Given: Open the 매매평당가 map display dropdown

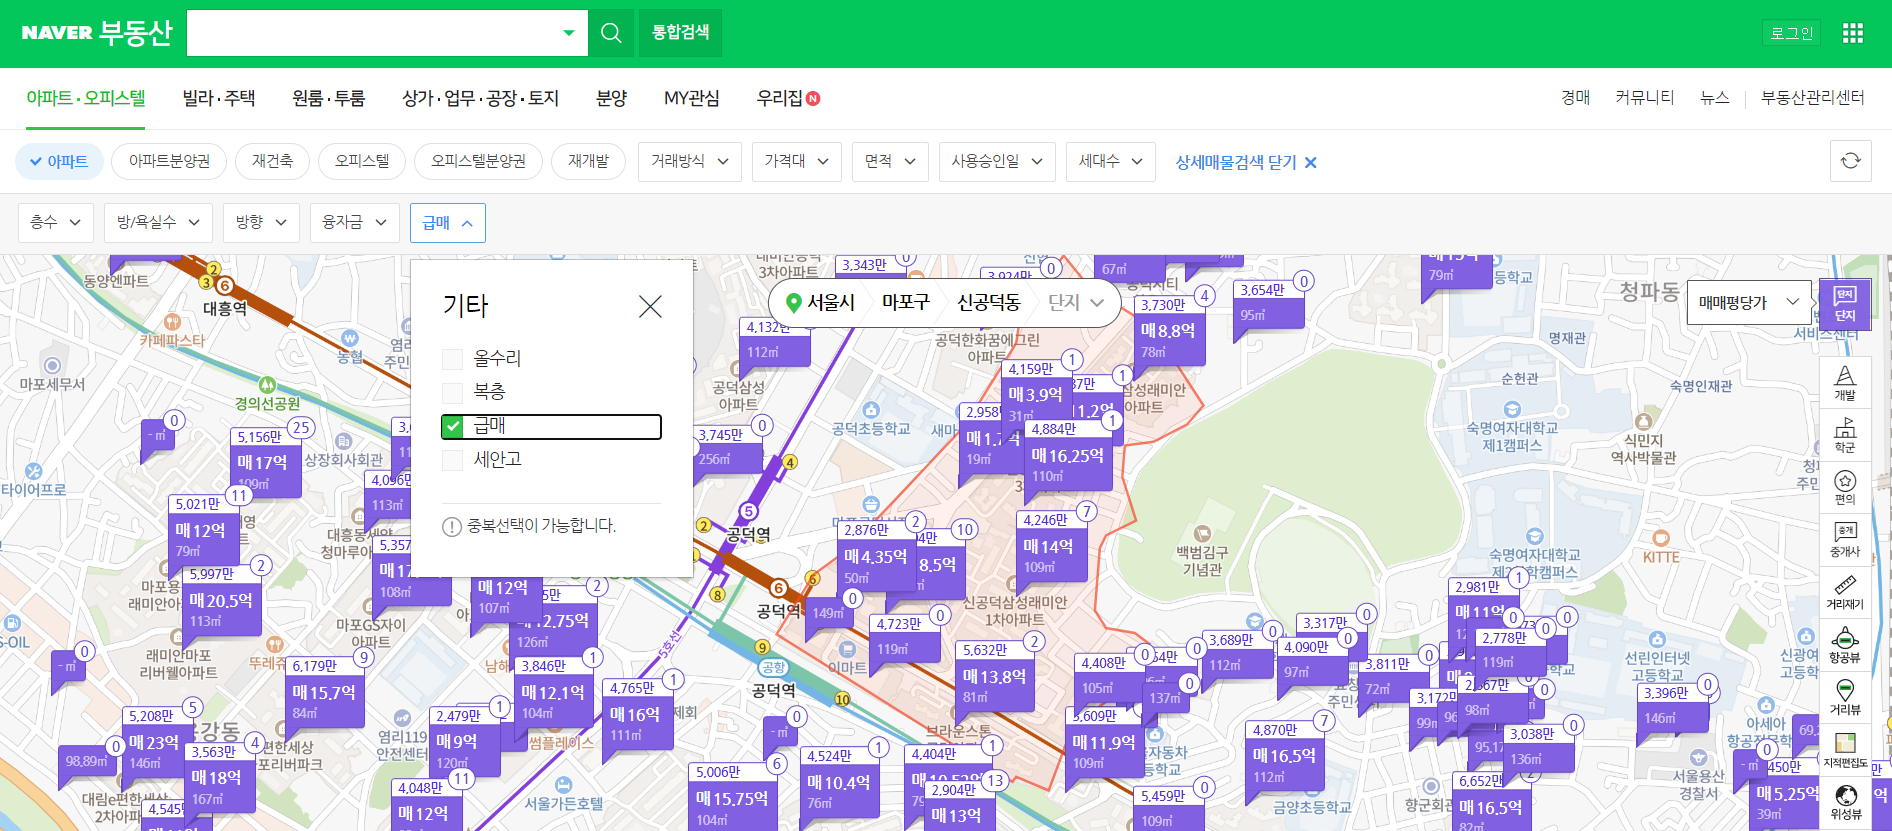Looking at the screenshot, I should click(1750, 302).
